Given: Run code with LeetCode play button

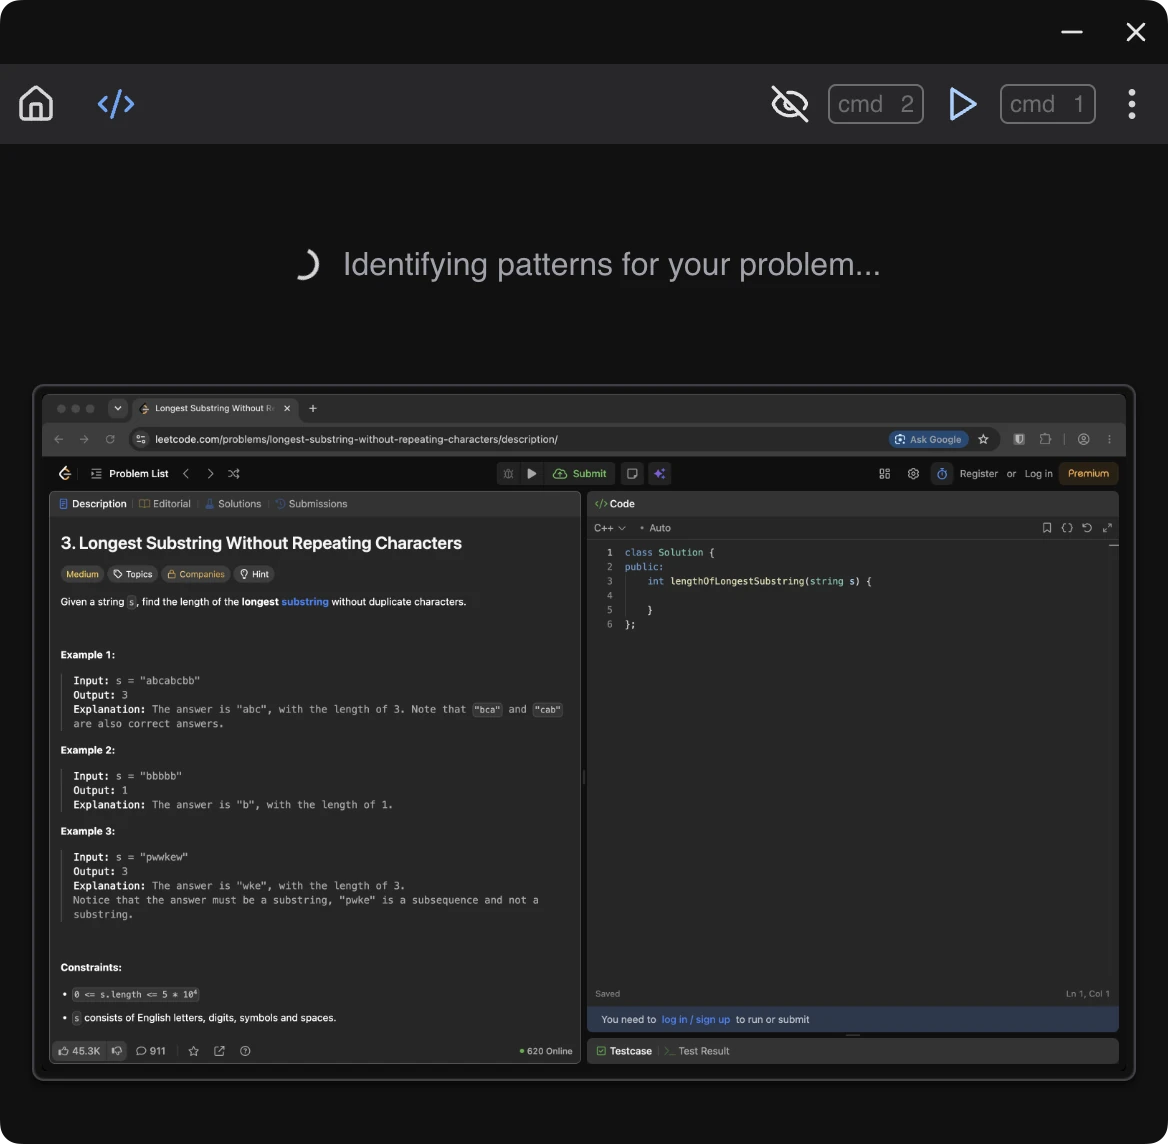Looking at the screenshot, I should (x=532, y=474).
